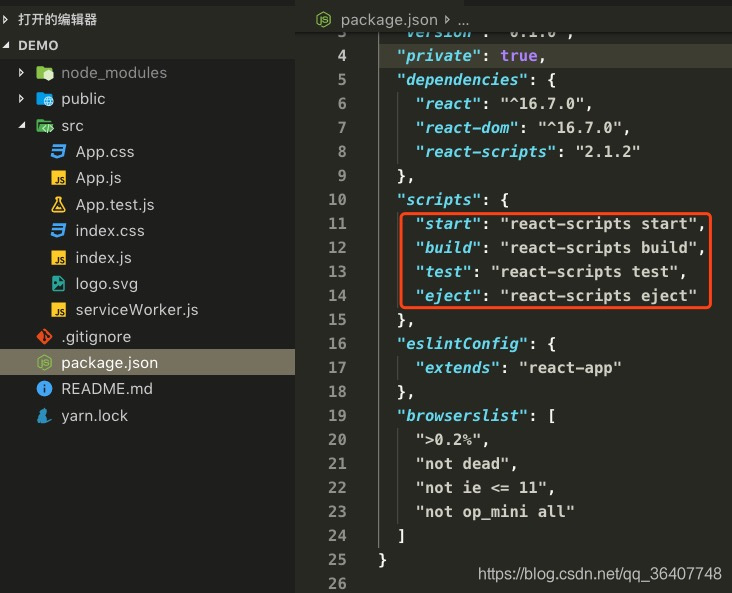
Task: Click the "eslintConfig" key
Action: [462, 344]
